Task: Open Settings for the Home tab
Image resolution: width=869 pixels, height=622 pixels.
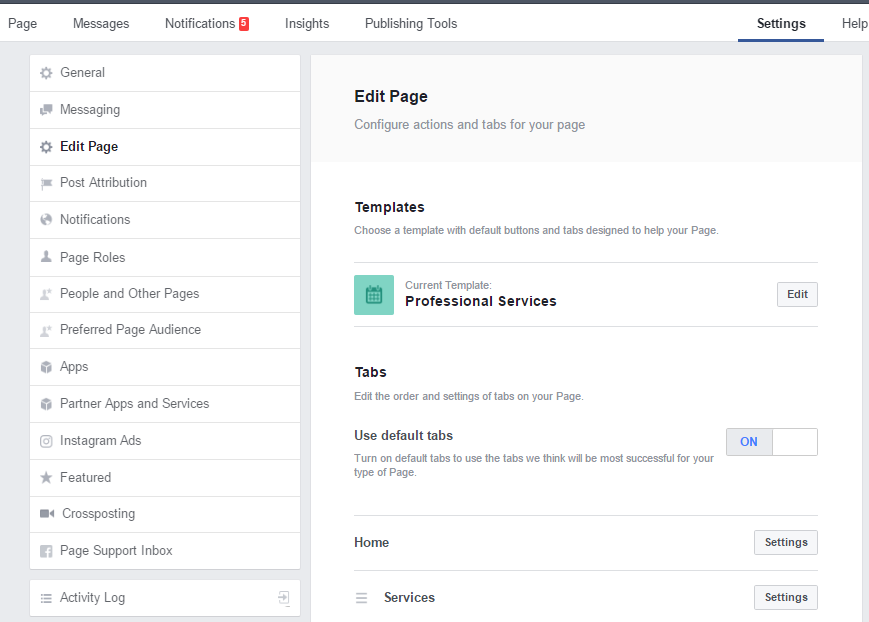Action: (x=785, y=542)
